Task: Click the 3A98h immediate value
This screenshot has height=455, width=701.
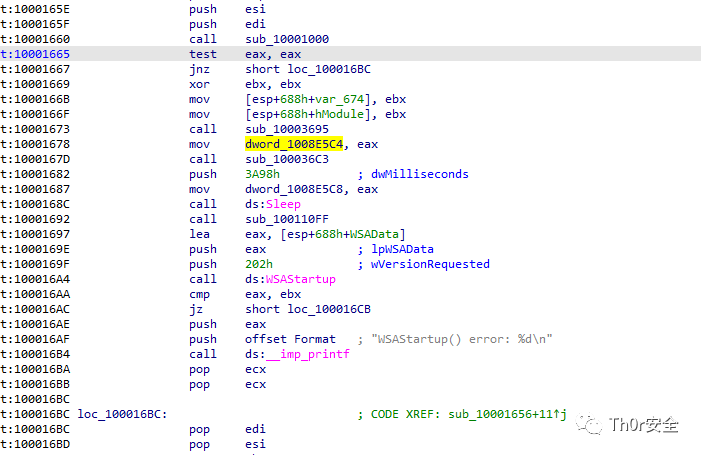Action: [262, 174]
